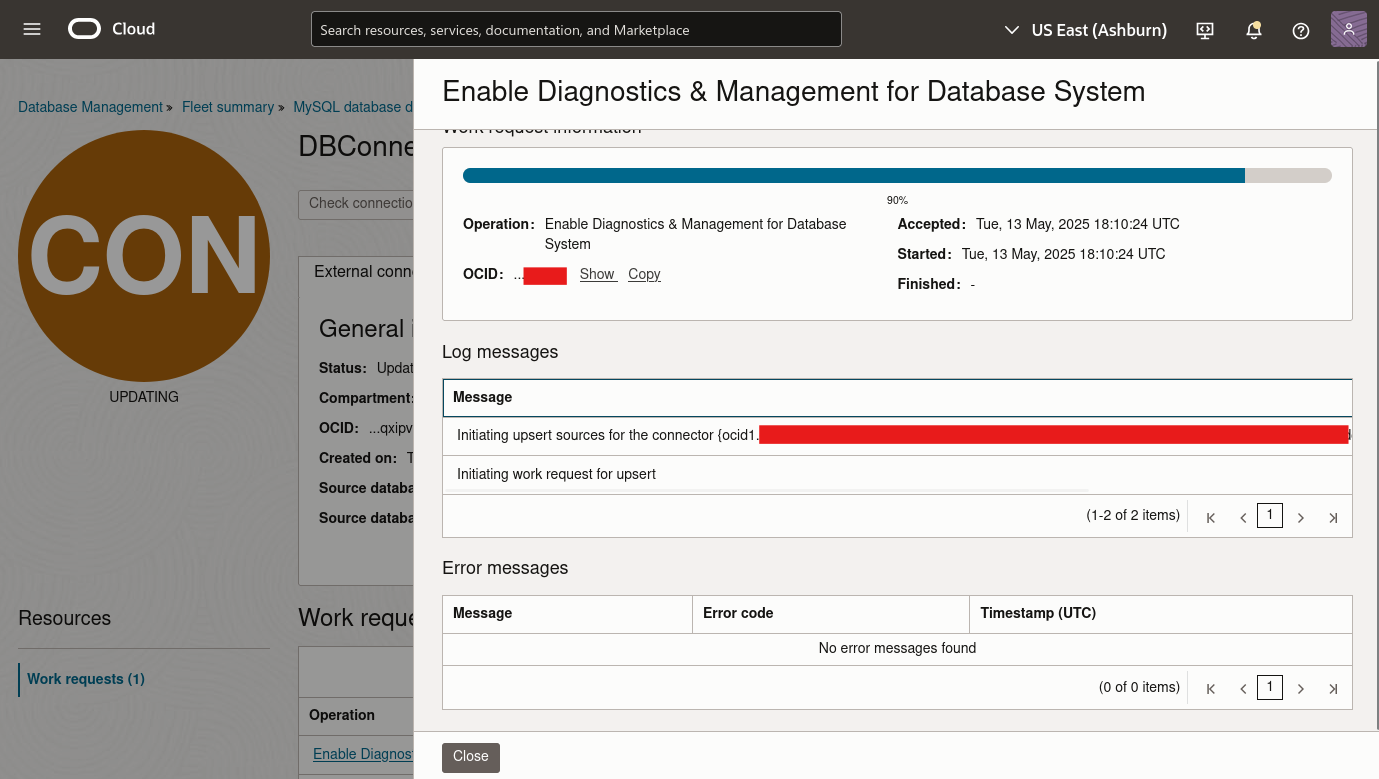Click the search resources input field
Viewport: 1379px width, 779px height.
[x=576, y=29]
